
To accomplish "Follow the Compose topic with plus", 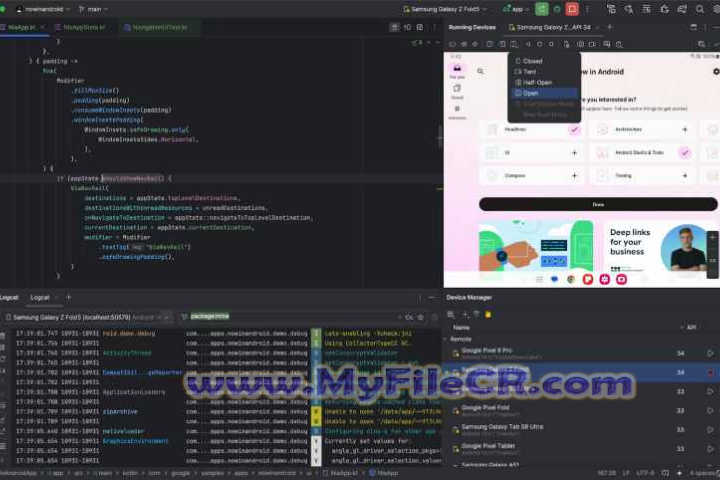I will point(574,175).
